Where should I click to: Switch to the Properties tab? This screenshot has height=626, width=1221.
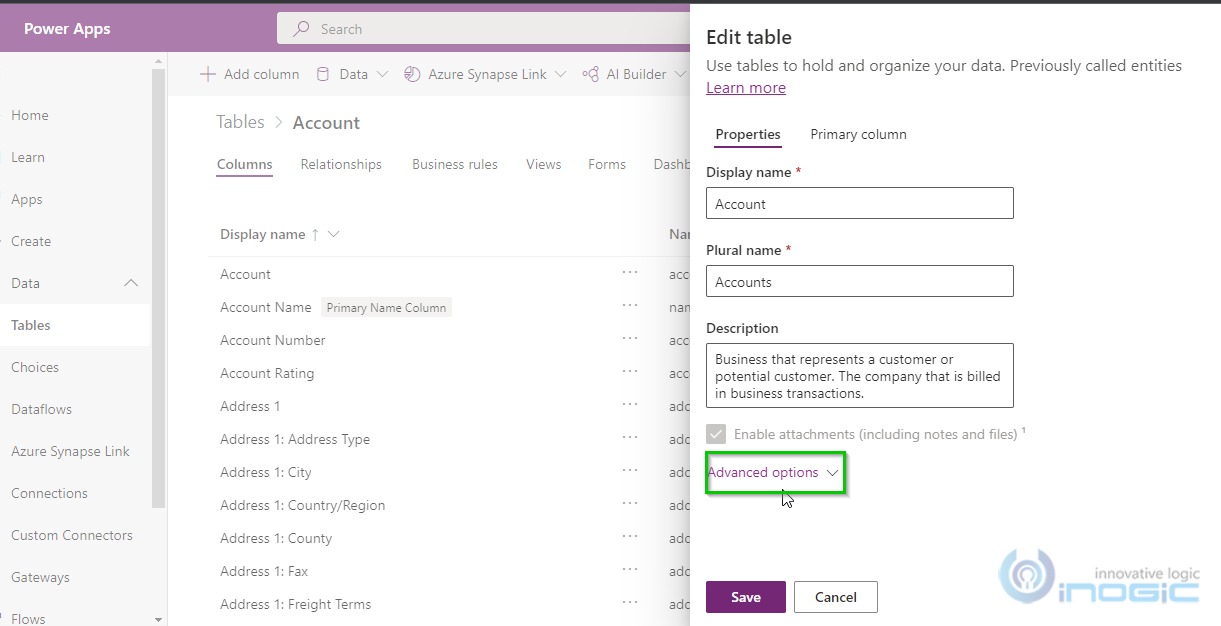pyautogui.click(x=748, y=134)
